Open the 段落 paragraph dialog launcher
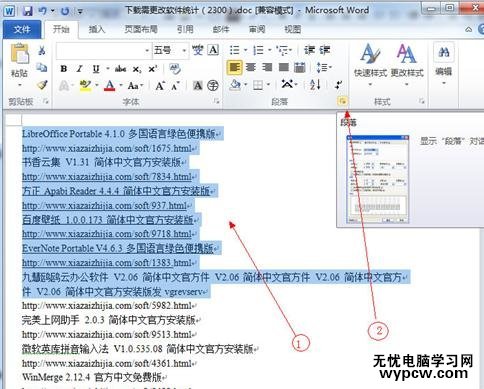 [343, 101]
